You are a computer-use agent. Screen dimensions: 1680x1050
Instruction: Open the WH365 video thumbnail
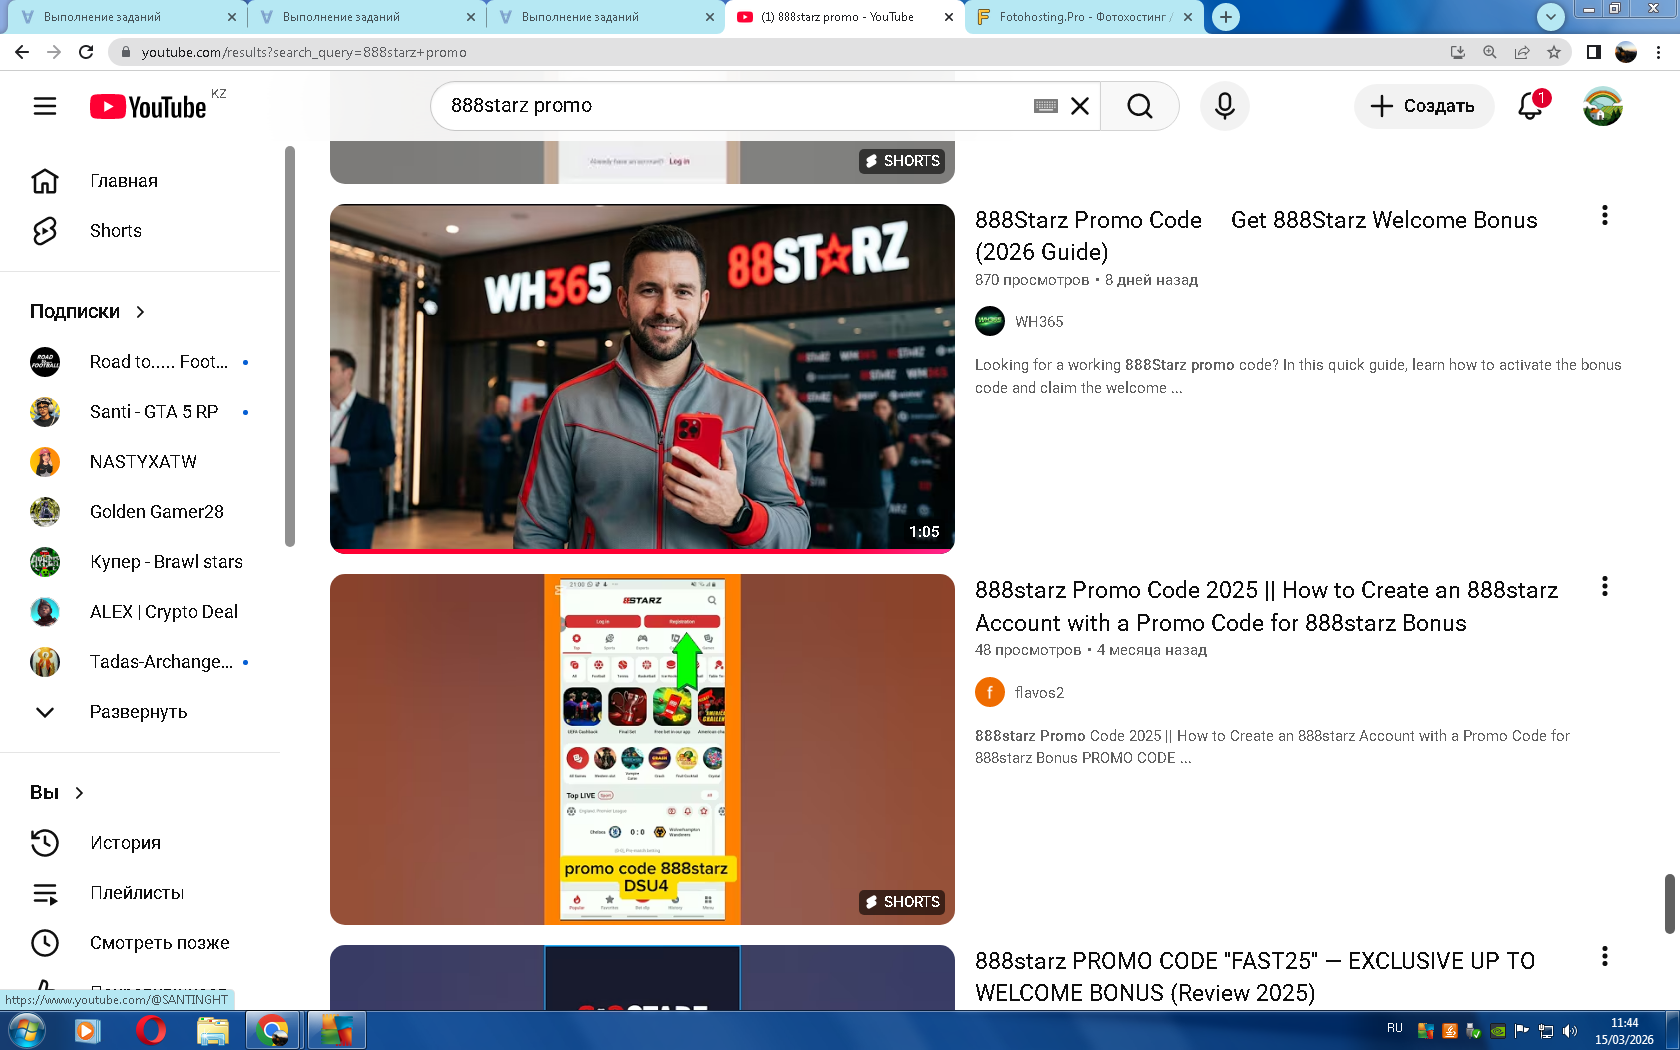click(x=642, y=378)
